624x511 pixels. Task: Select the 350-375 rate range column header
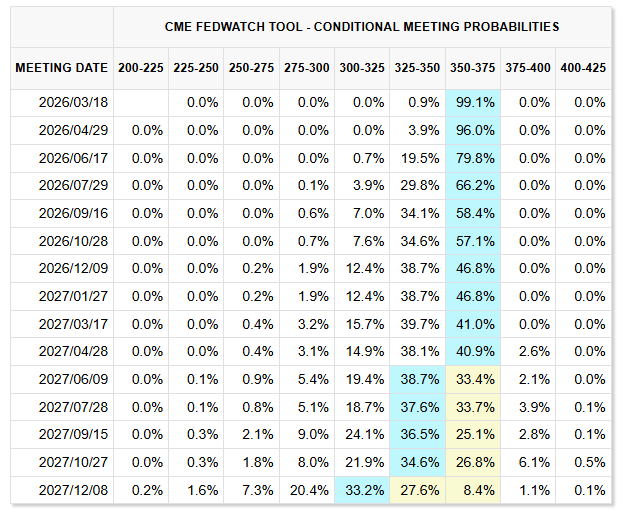[x=473, y=68]
